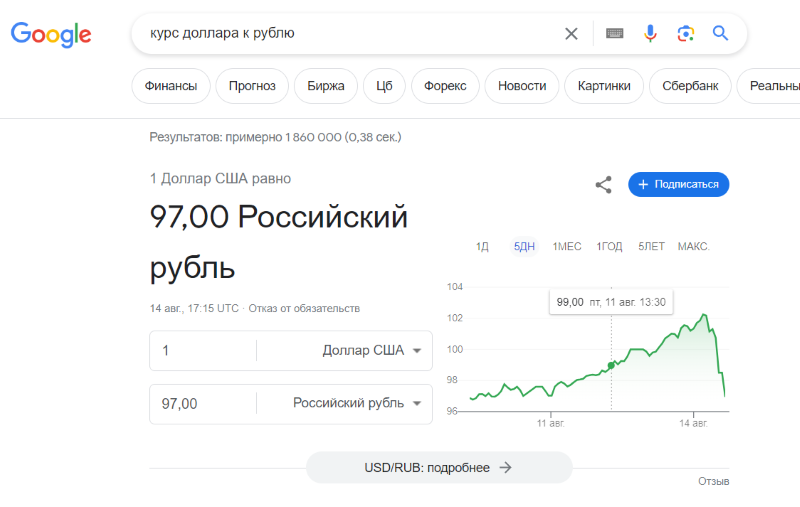Select the 1Д chart range
Screen dimensions: 800x507
(482, 247)
